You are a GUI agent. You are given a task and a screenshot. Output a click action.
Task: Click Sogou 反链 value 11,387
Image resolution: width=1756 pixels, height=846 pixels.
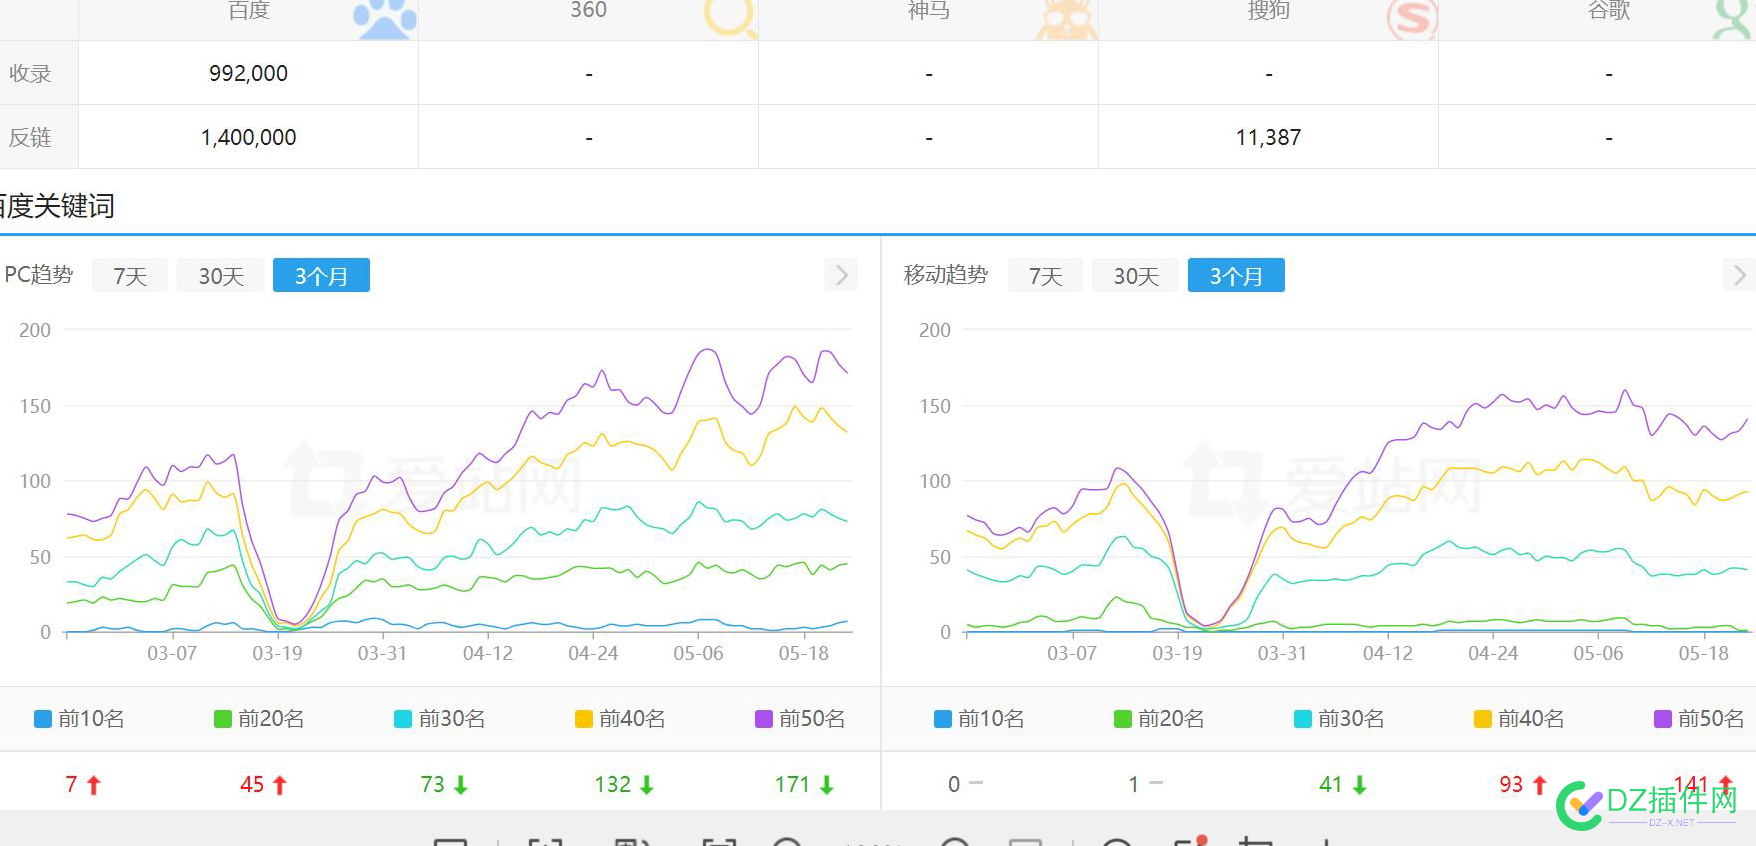coord(1268,137)
